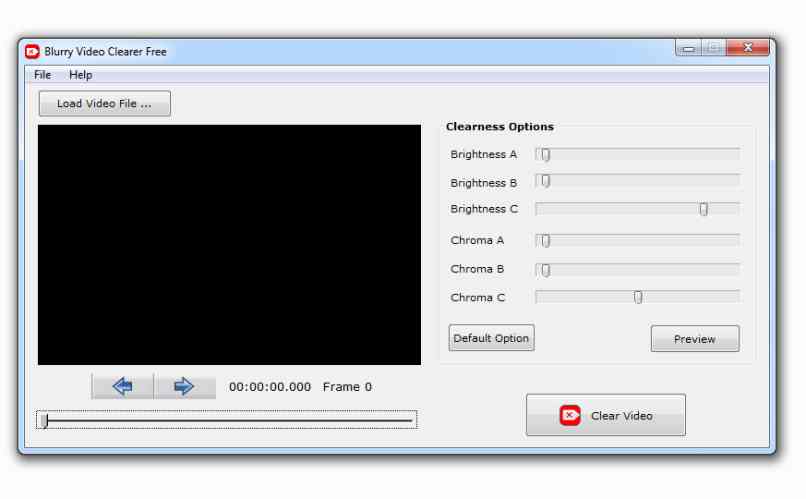Screen dimensions: 806x499
Task: Open the Help menu
Action: (80, 75)
